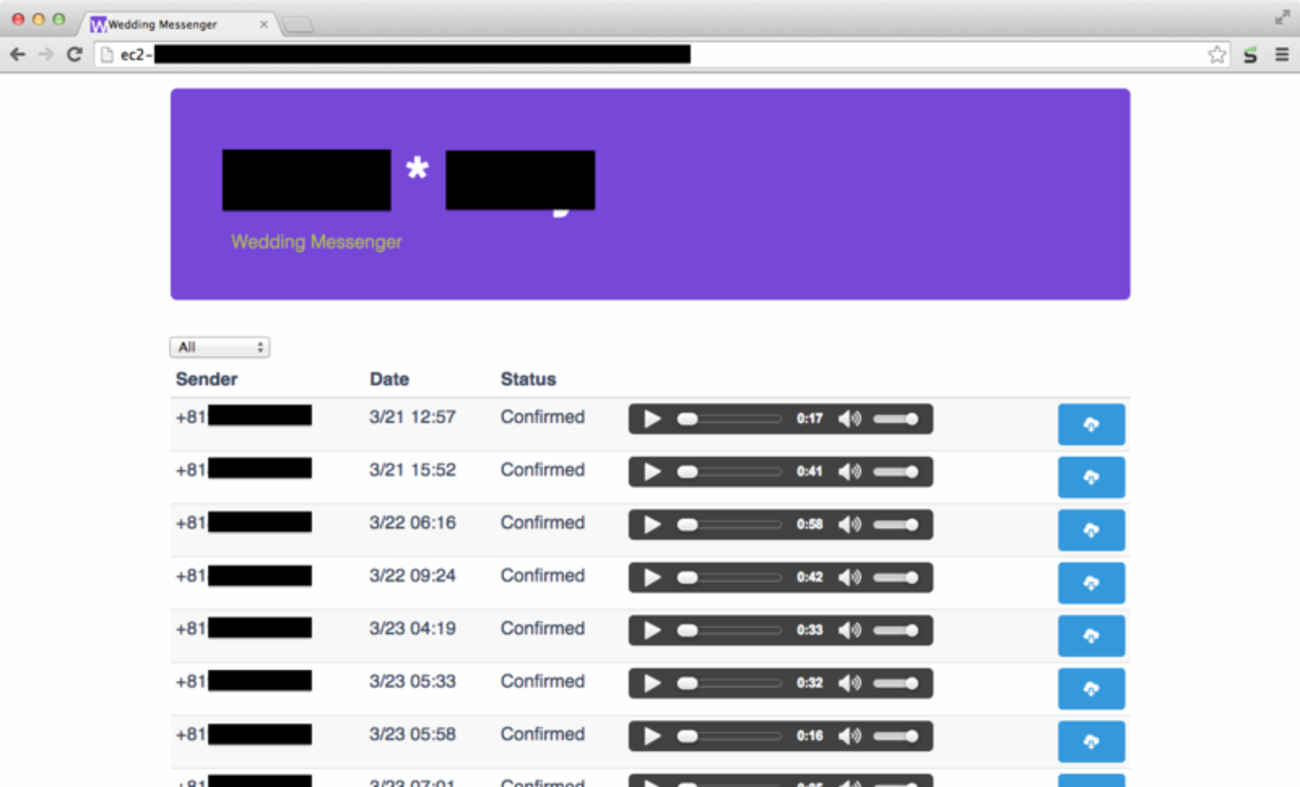
Task: Download the 3/23 05:33 message
Action: click(x=1091, y=690)
